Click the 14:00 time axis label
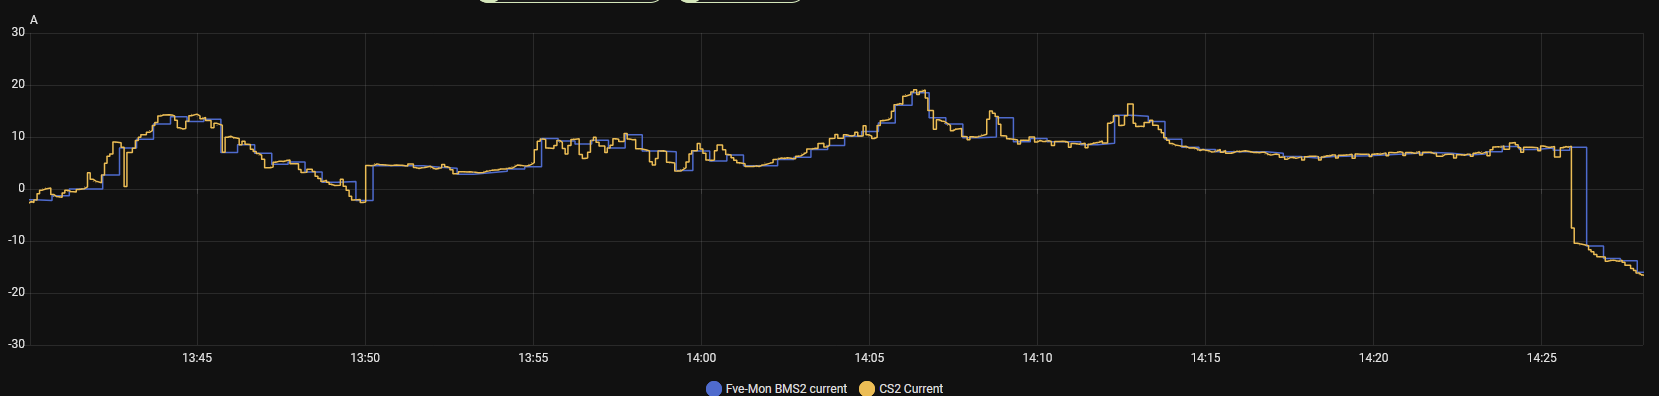The image size is (1659, 396). click(701, 358)
